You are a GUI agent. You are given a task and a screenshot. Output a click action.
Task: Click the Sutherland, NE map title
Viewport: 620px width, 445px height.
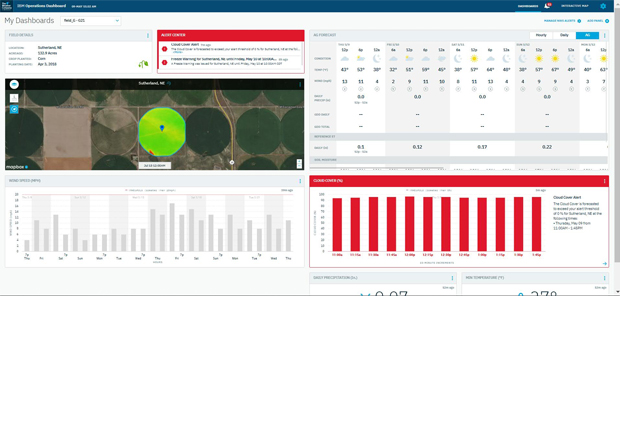pyautogui.click(x=151, y=83)
